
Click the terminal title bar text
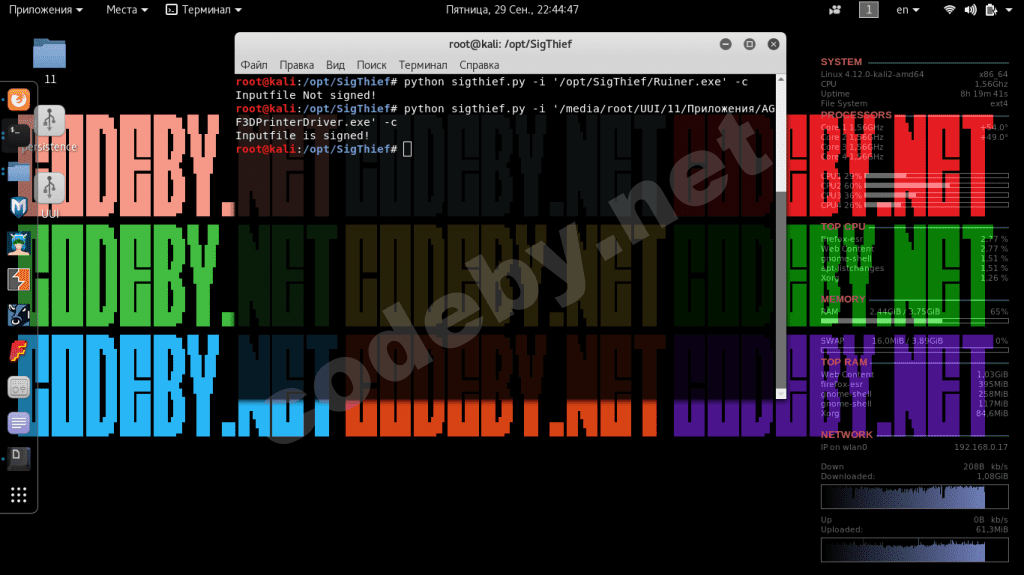(510, 44)
